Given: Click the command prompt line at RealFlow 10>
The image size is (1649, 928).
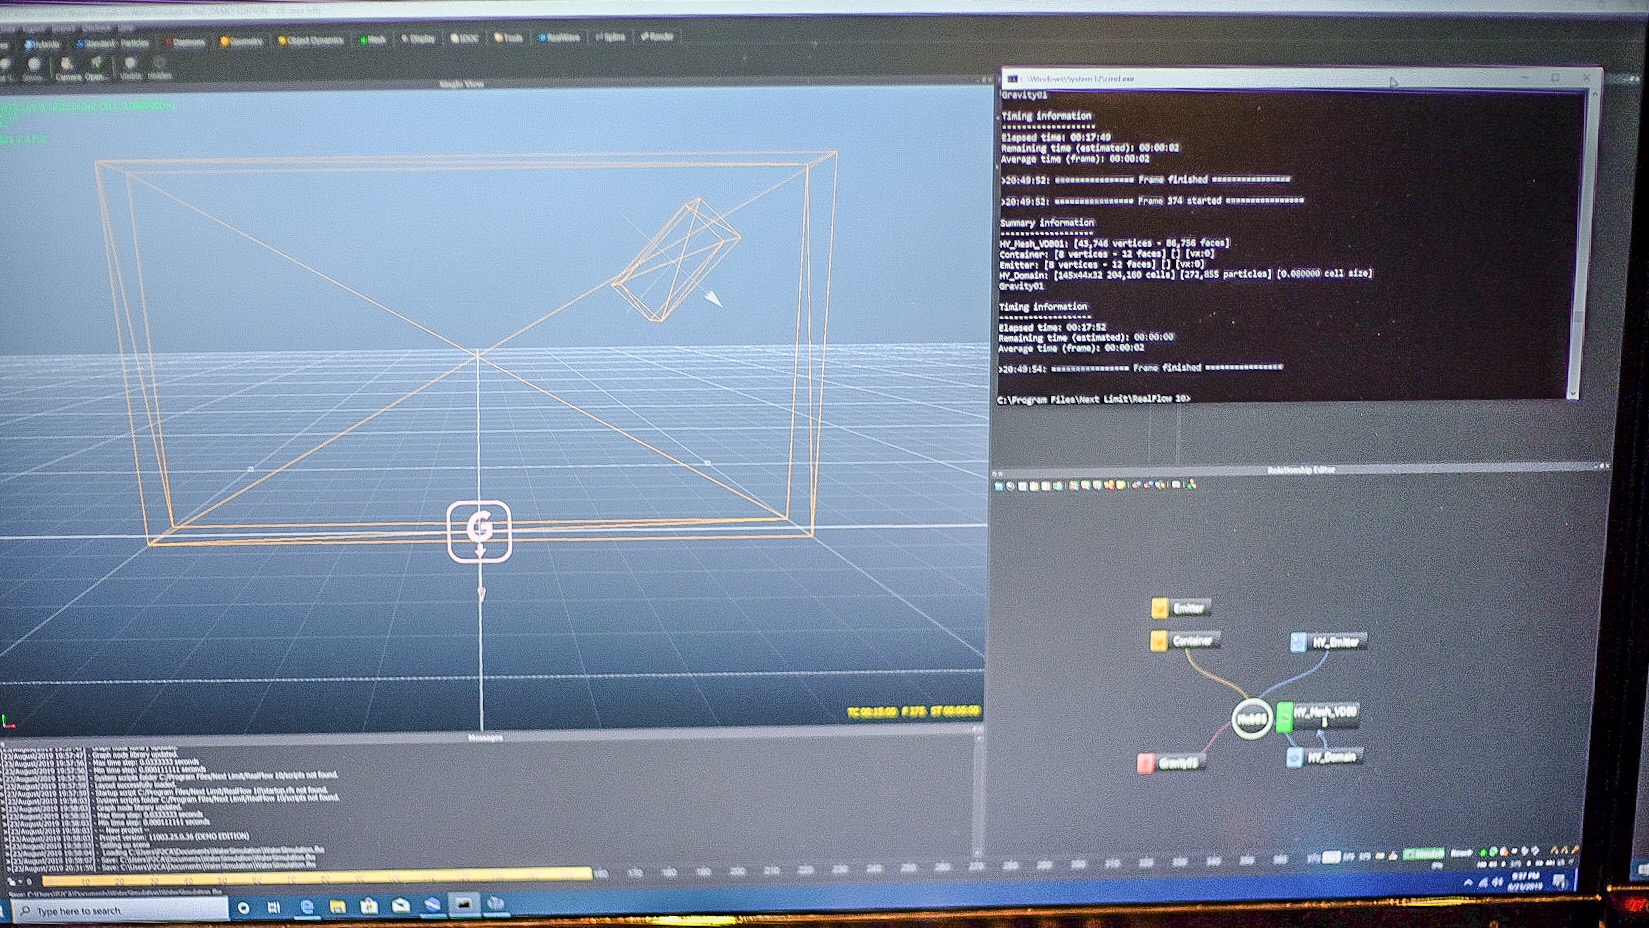Looking at the screenshot, I should (x=1094, y=399).
